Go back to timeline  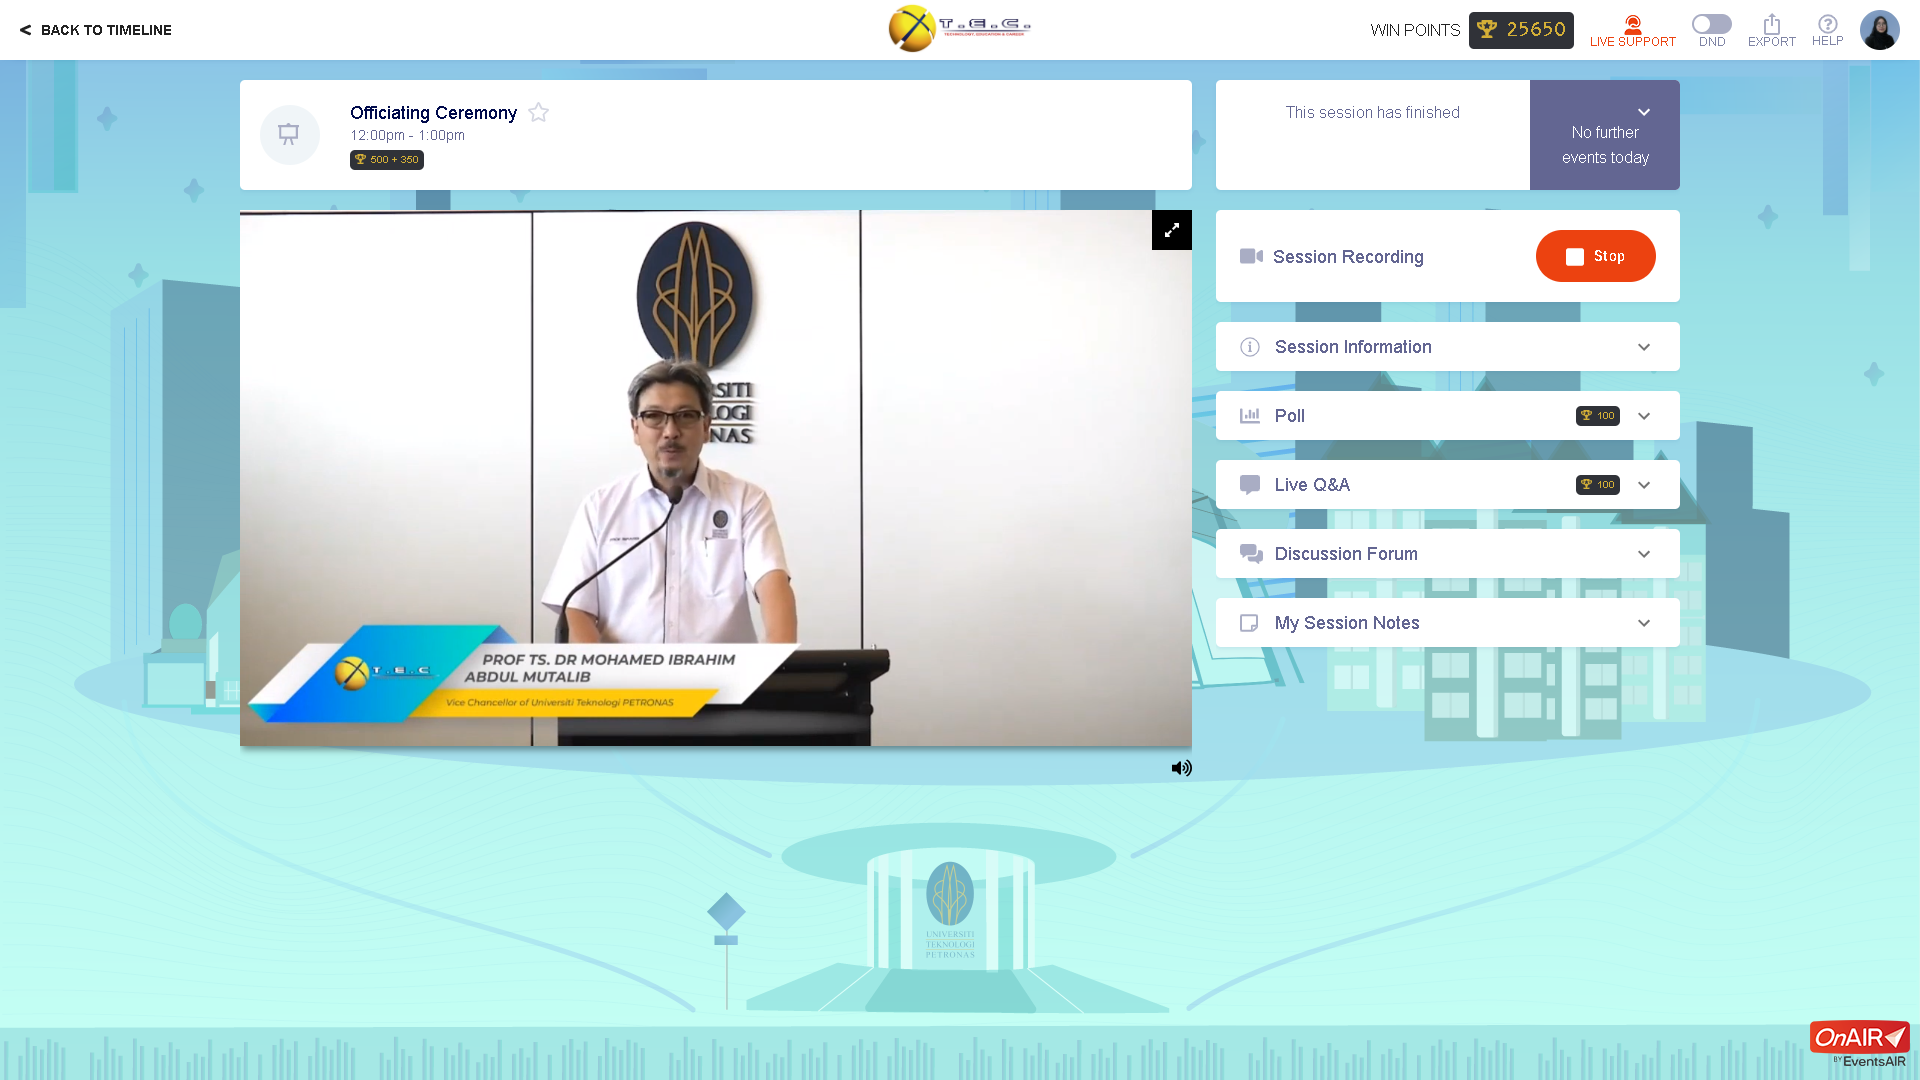pos(96,30)
